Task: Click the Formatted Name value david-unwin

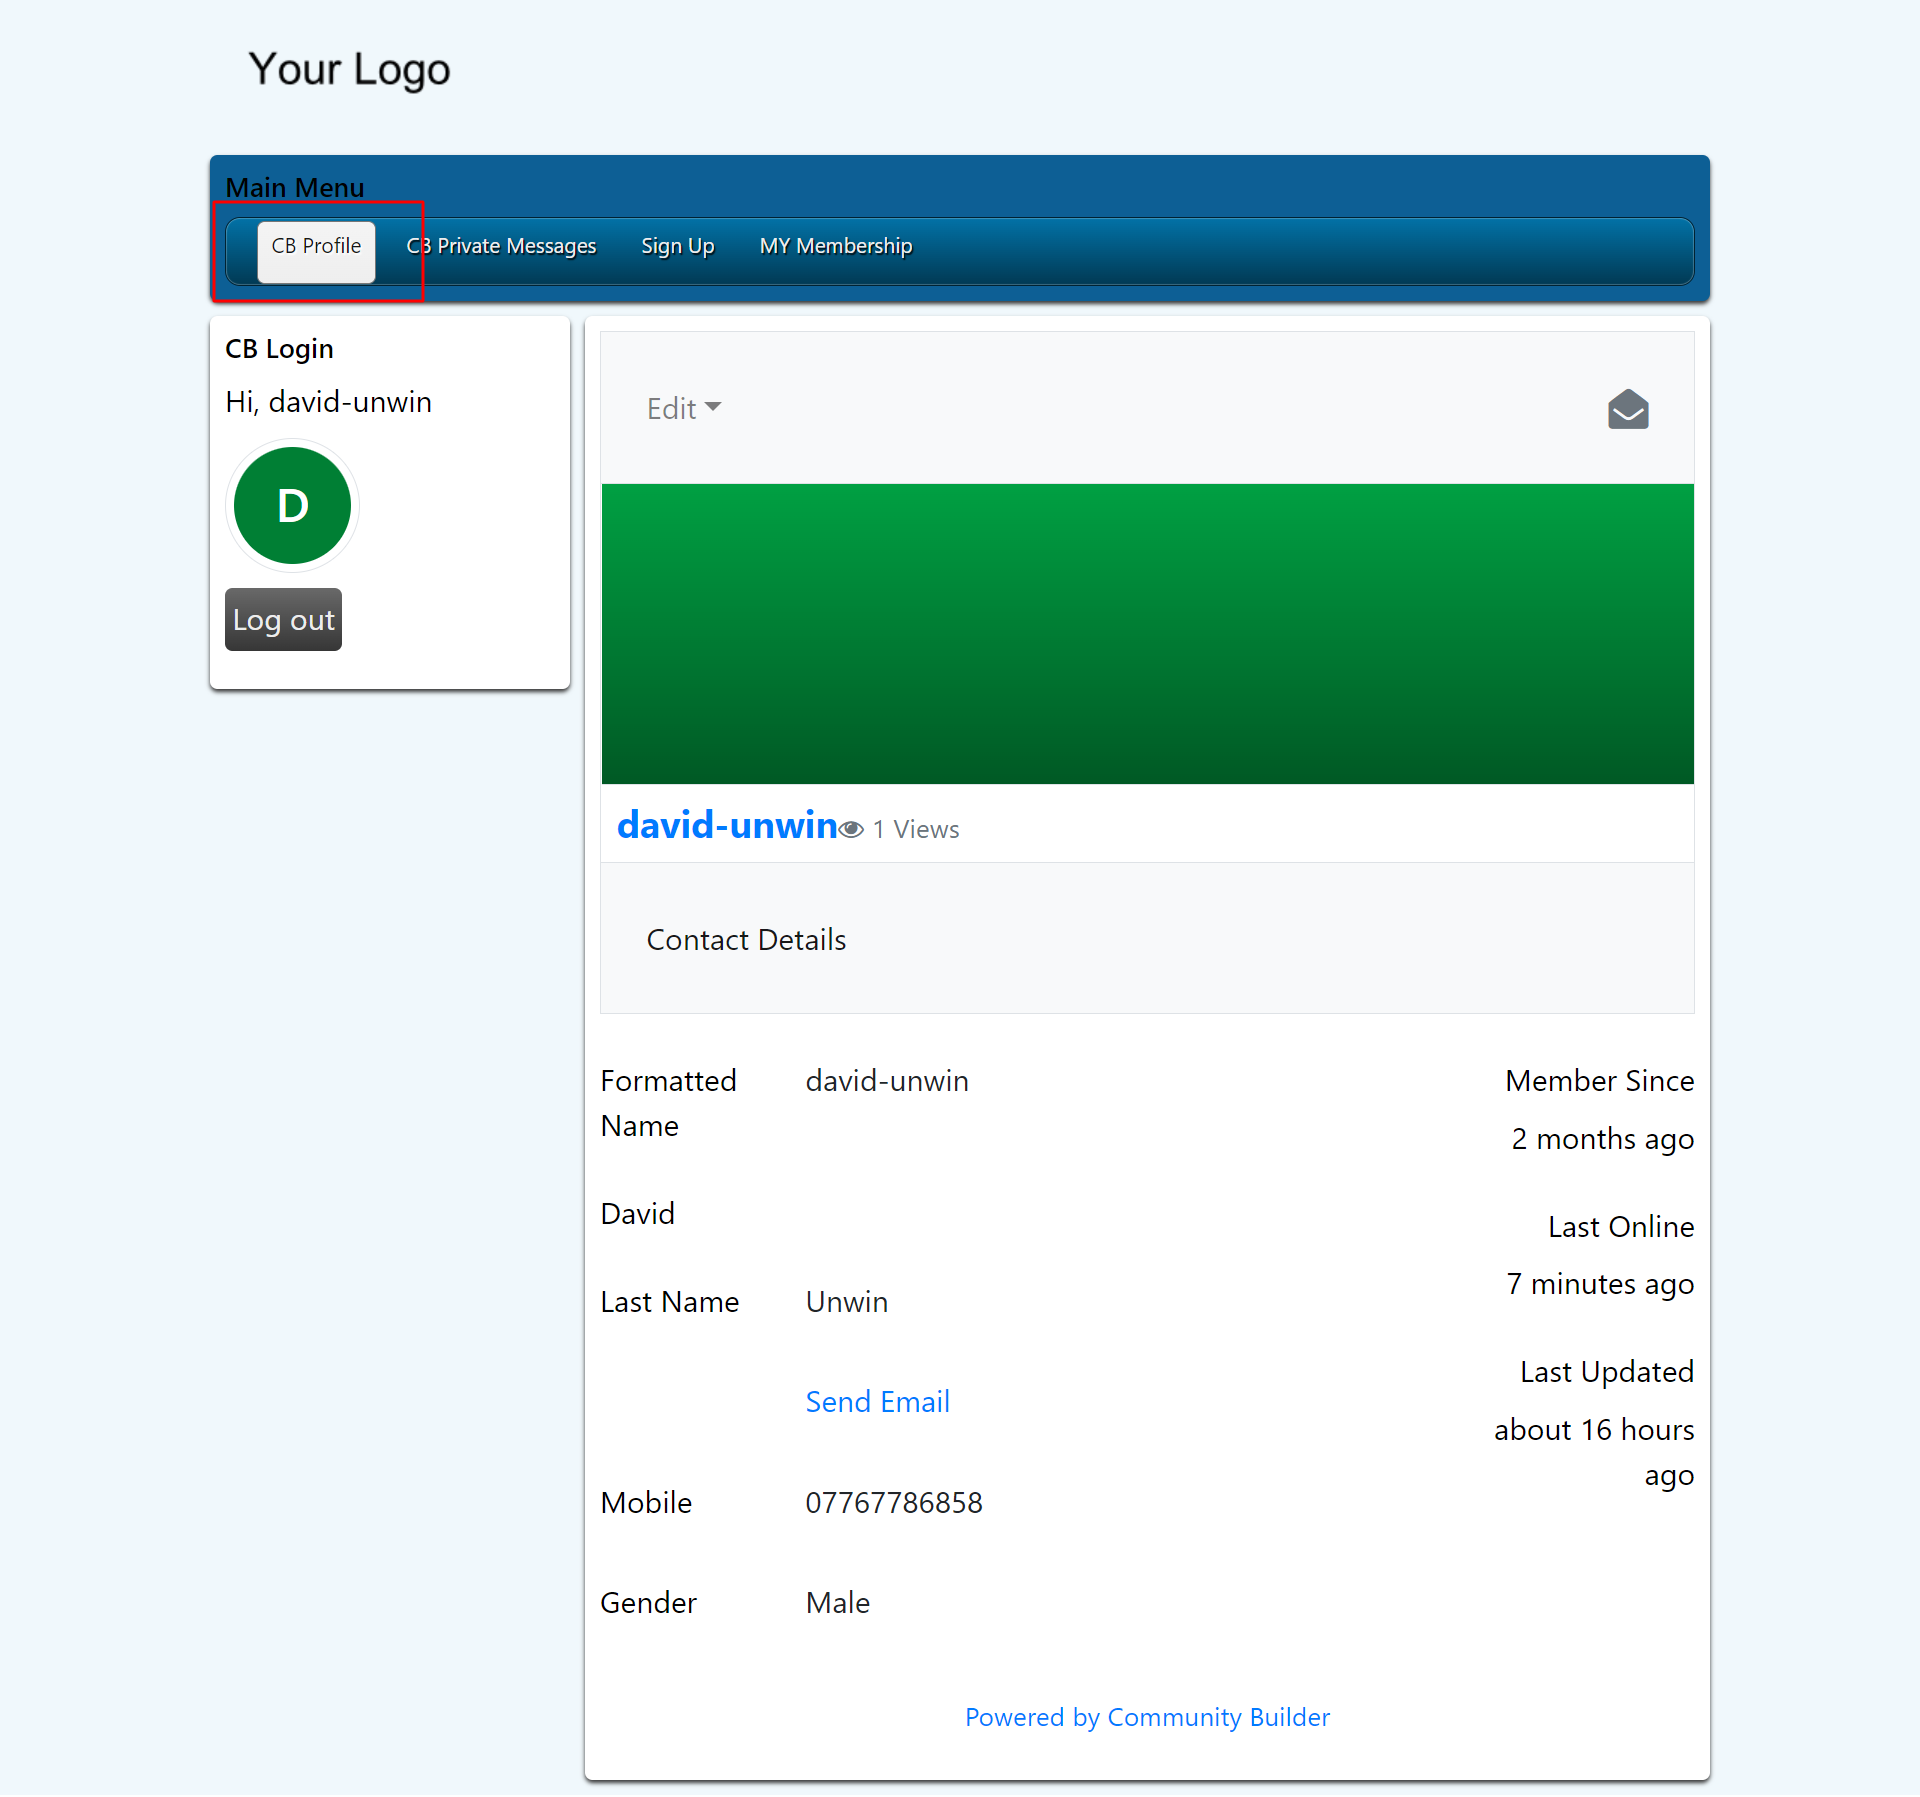Action: (x=887, y=1081)
